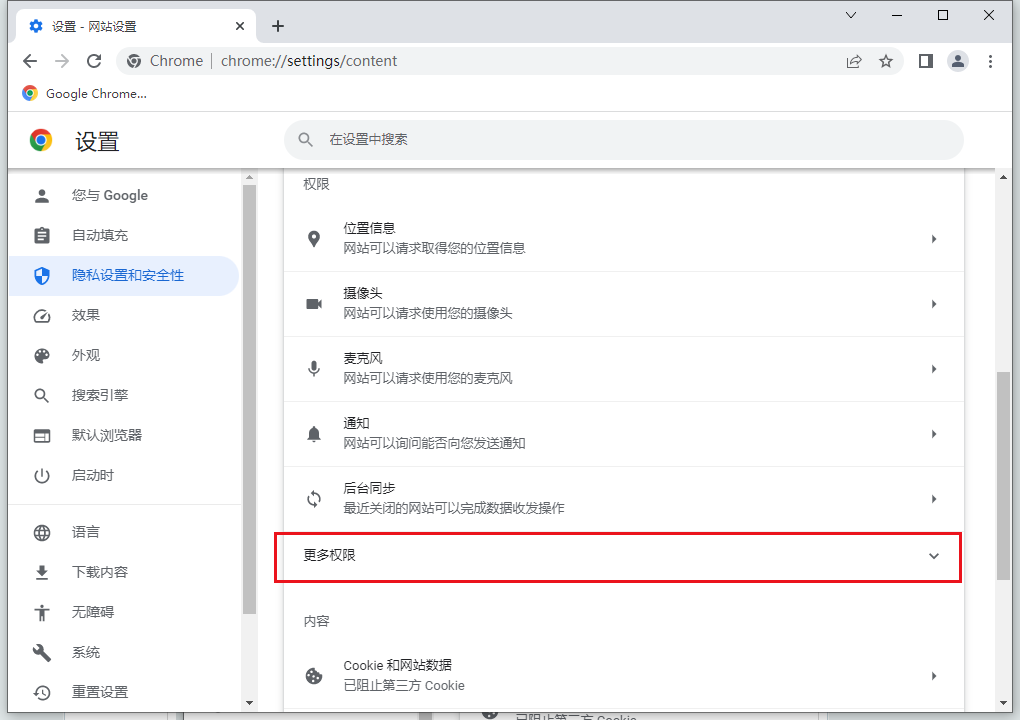Click the Google Chrome bookmark in bookmarks bar
Screen dimensions: 1020x720
coord(84,93)
